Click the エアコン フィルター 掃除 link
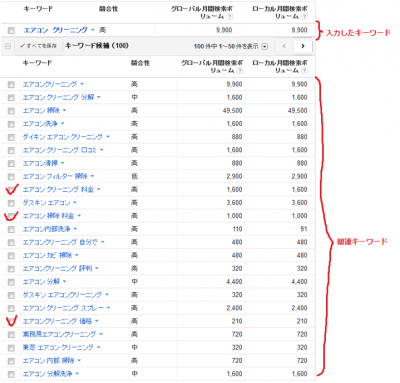Viewport: 400px width, 383px height. point(55,176)
